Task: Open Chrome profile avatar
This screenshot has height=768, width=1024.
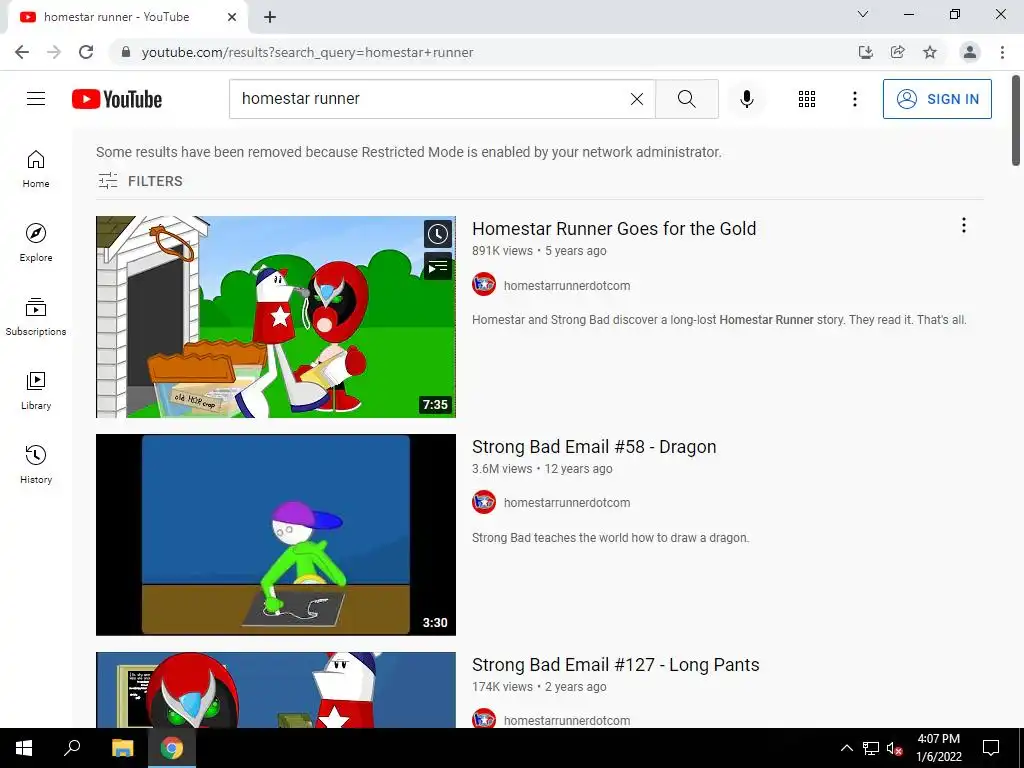Action: point(970,52)
